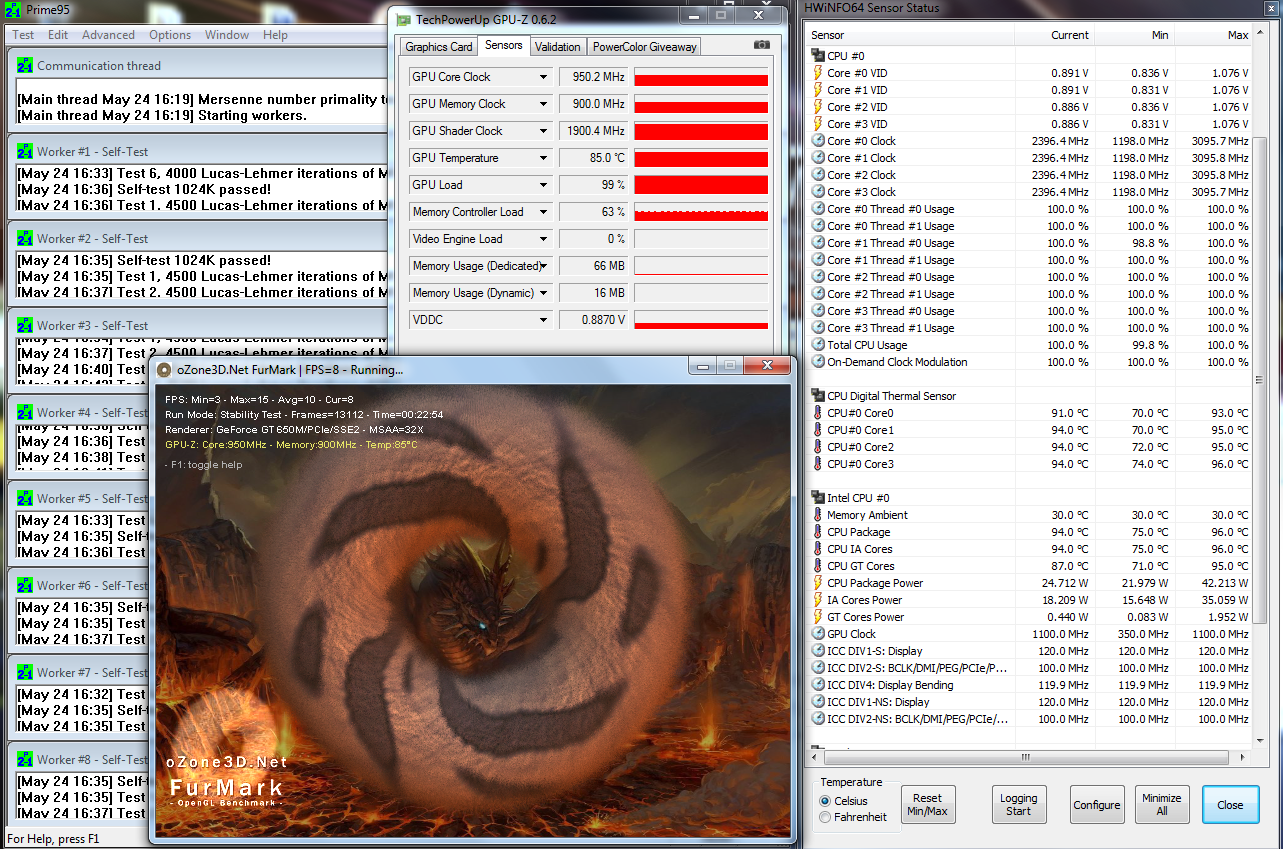Image resolution: width=1283 pixels, height=849 pixels.
Task: Switch to the Graphics Card tab in GPU-Z
Action: coord(439,47)
